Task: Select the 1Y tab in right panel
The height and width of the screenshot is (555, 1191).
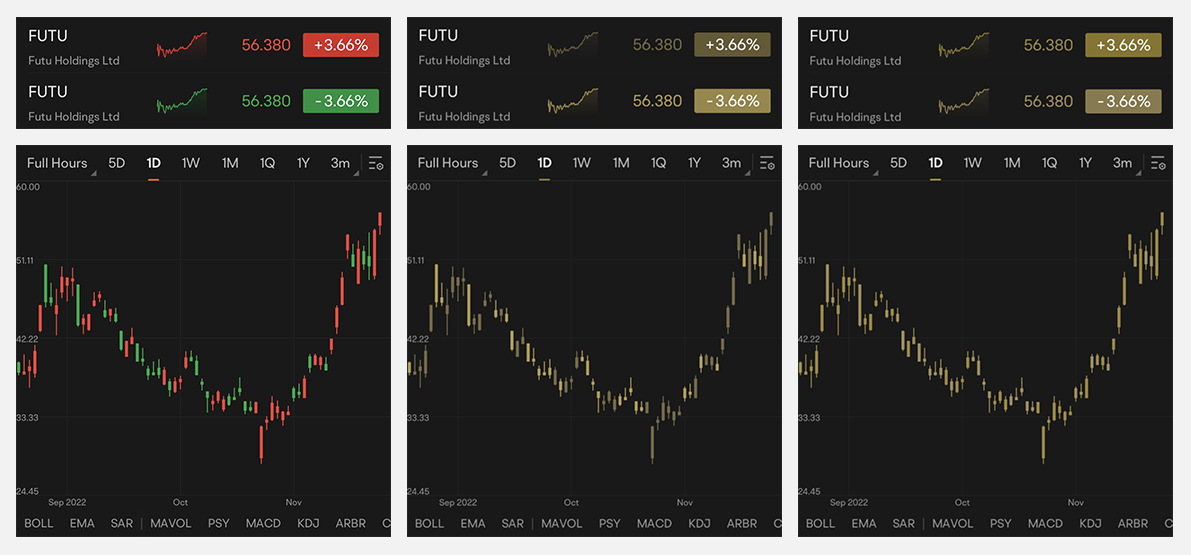Action: tap(1085, 163)
